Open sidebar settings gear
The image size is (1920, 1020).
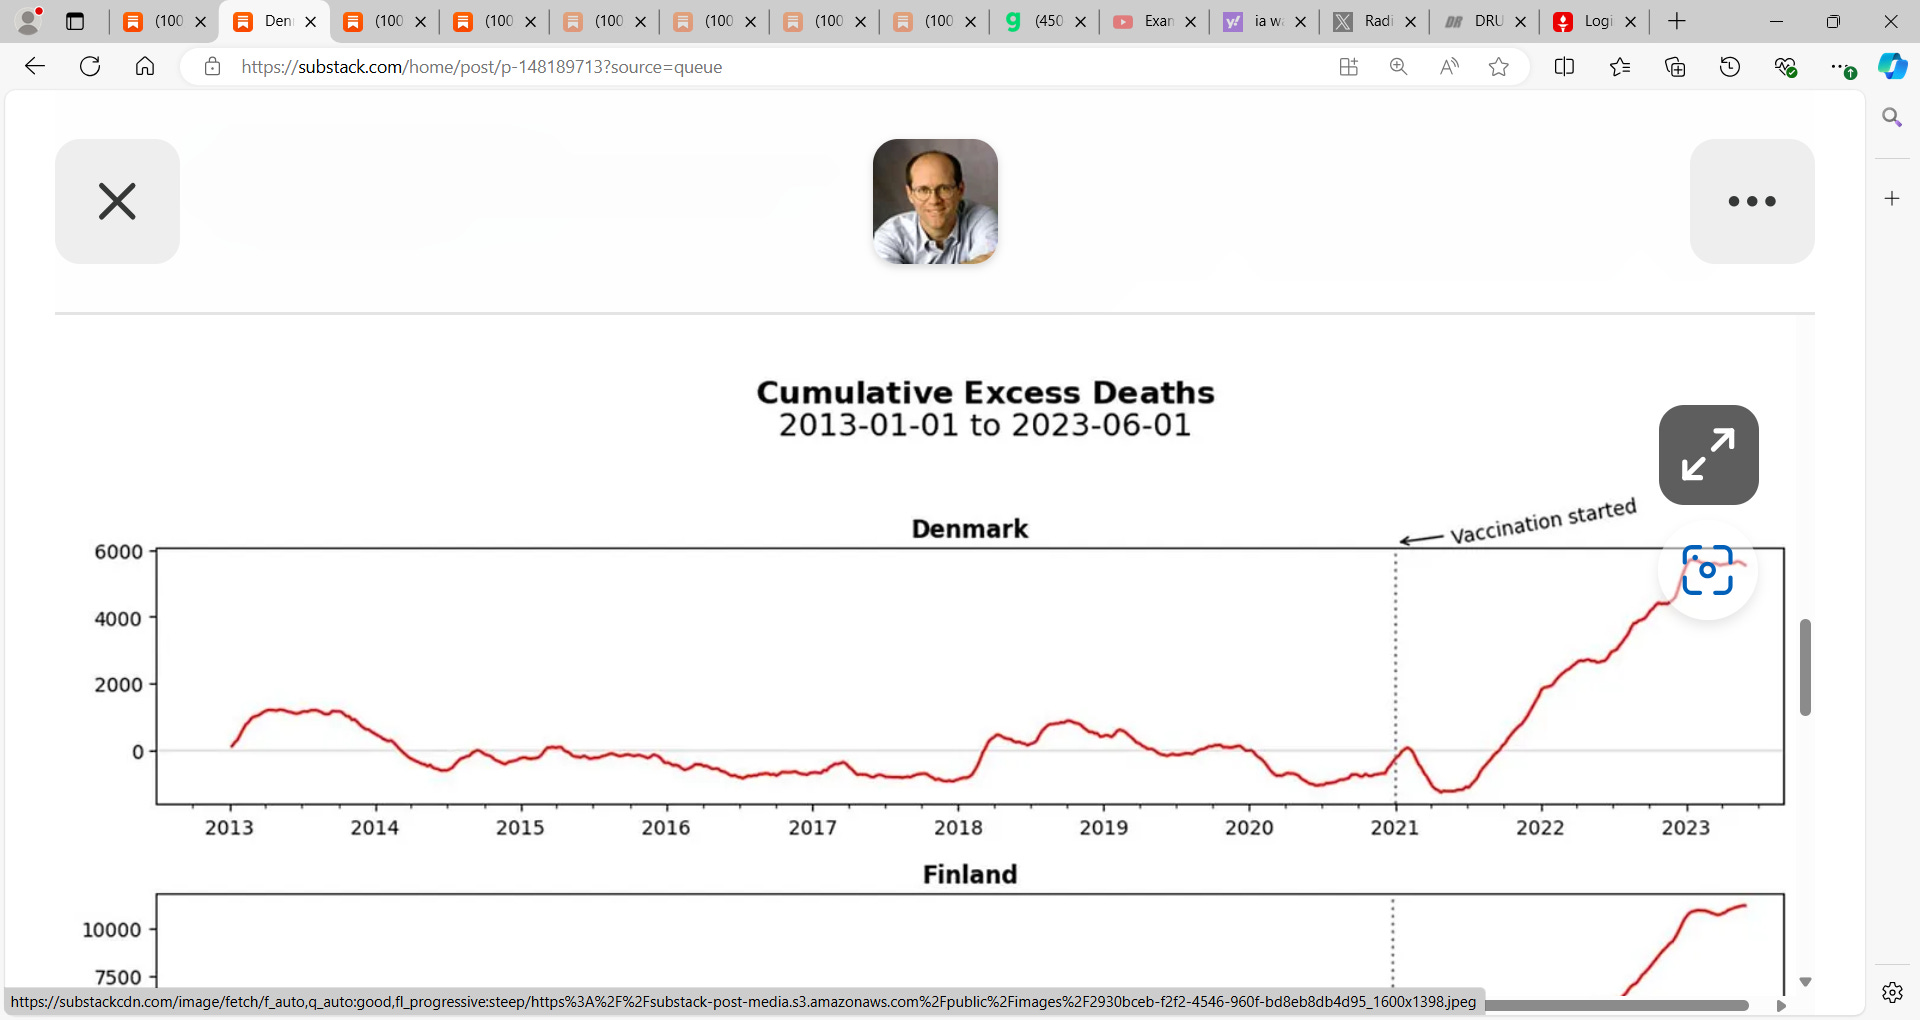click(x=1892, y=992)
